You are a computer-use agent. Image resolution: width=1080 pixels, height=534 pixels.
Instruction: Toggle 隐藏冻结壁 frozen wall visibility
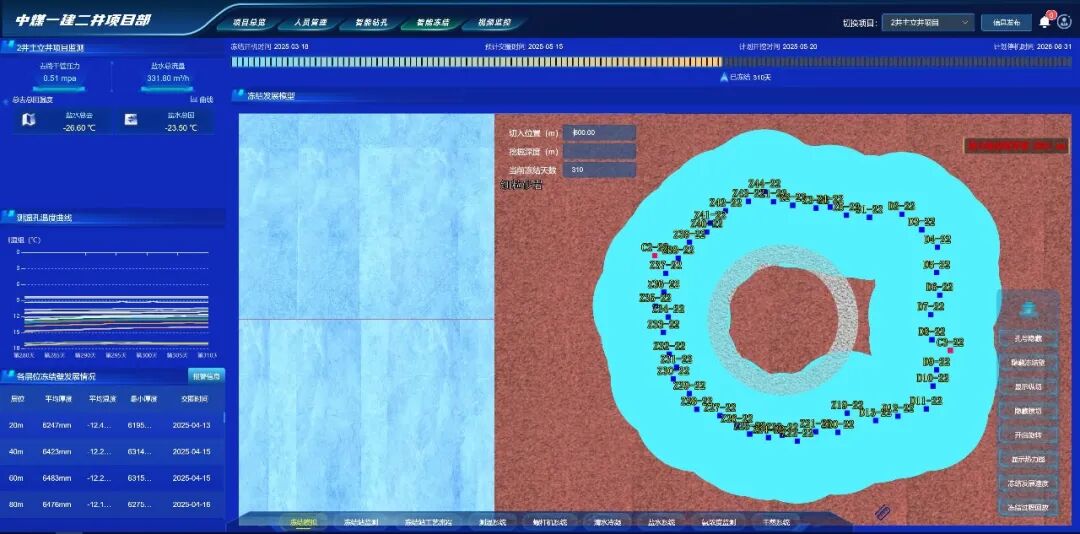(x=1028, y=362)
